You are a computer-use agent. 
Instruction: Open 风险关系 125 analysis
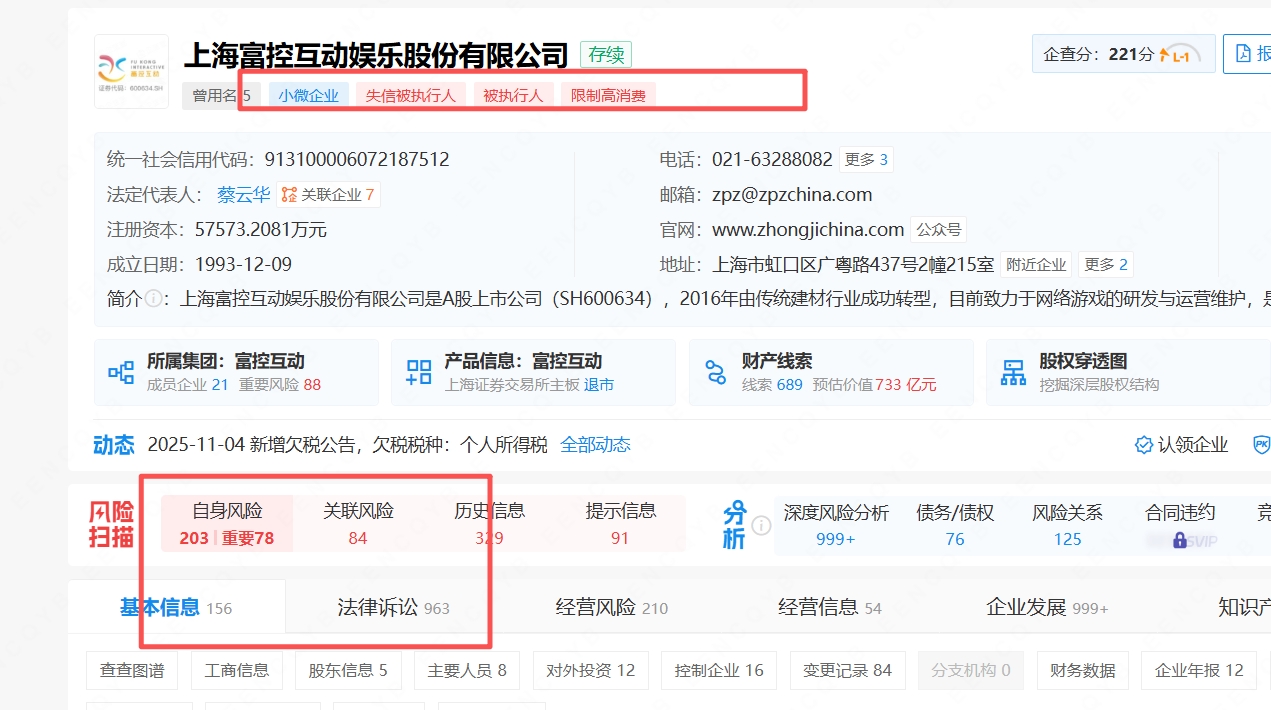coord(1067,525)
